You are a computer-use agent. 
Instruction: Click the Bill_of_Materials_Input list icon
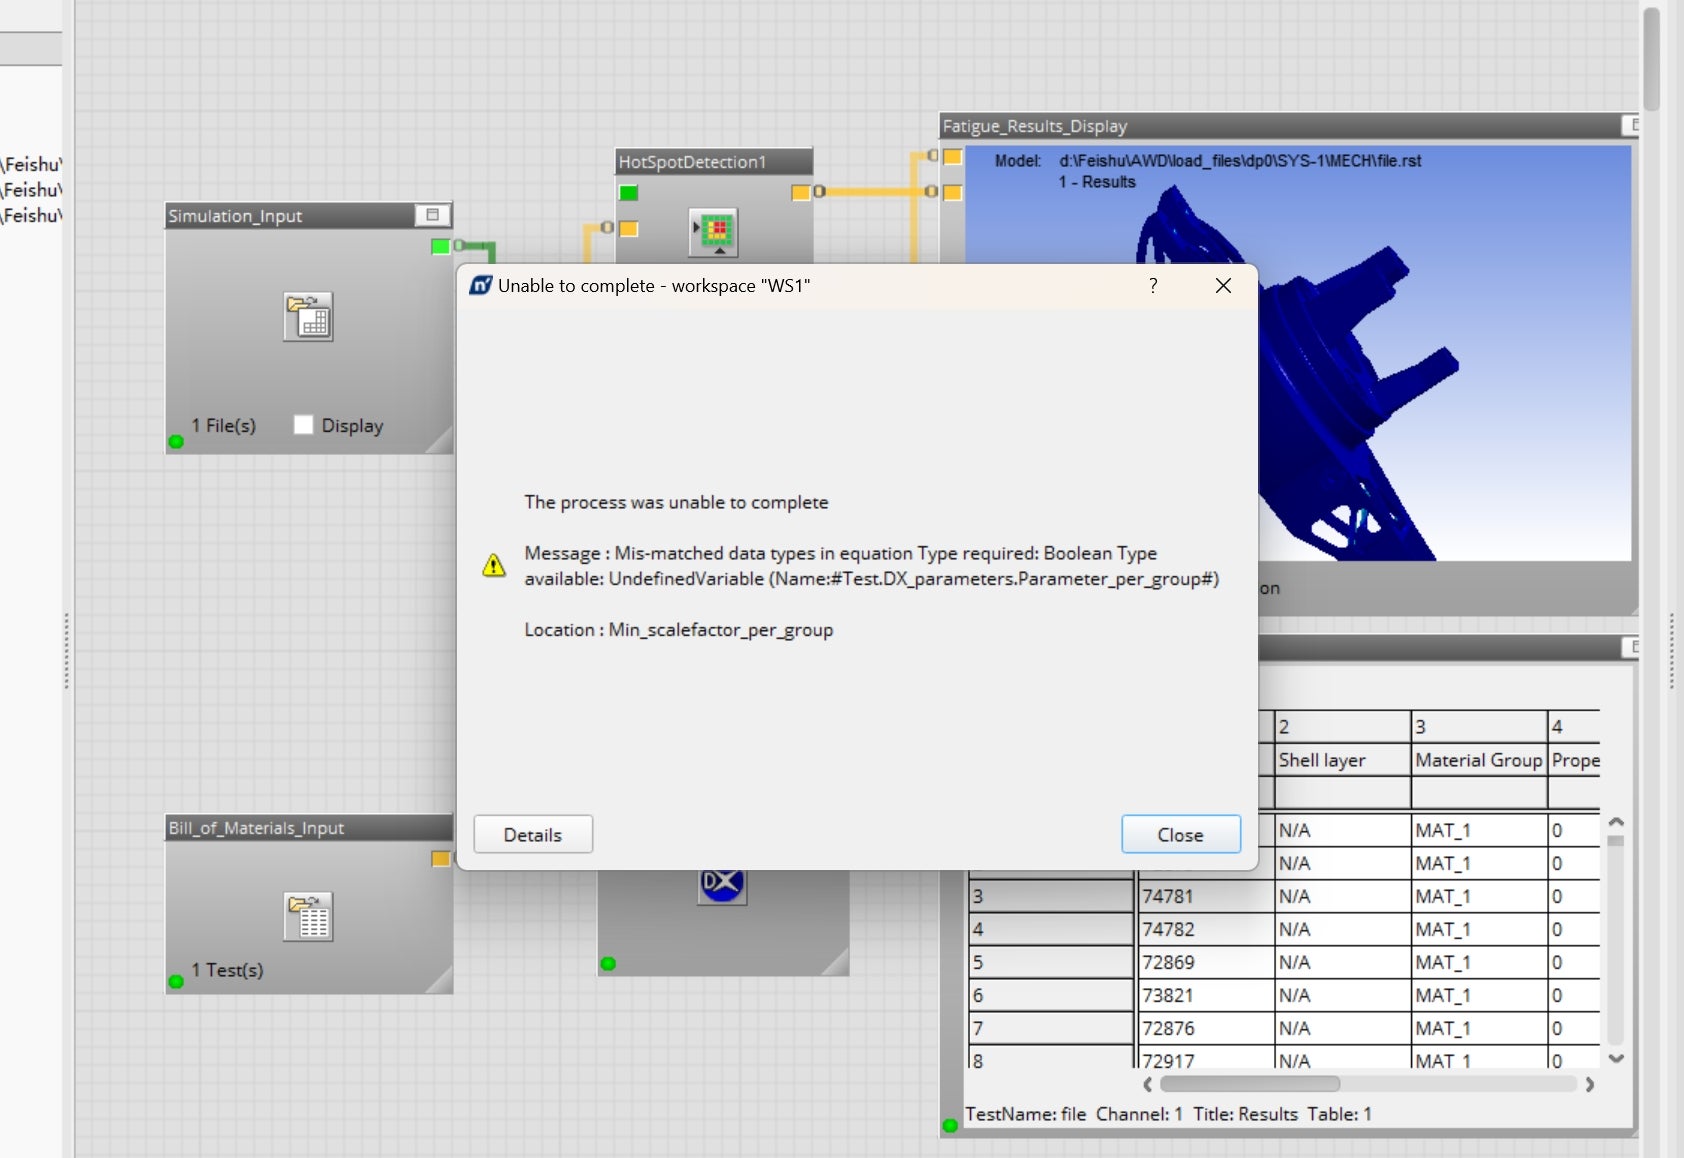[x=308, y=917]
